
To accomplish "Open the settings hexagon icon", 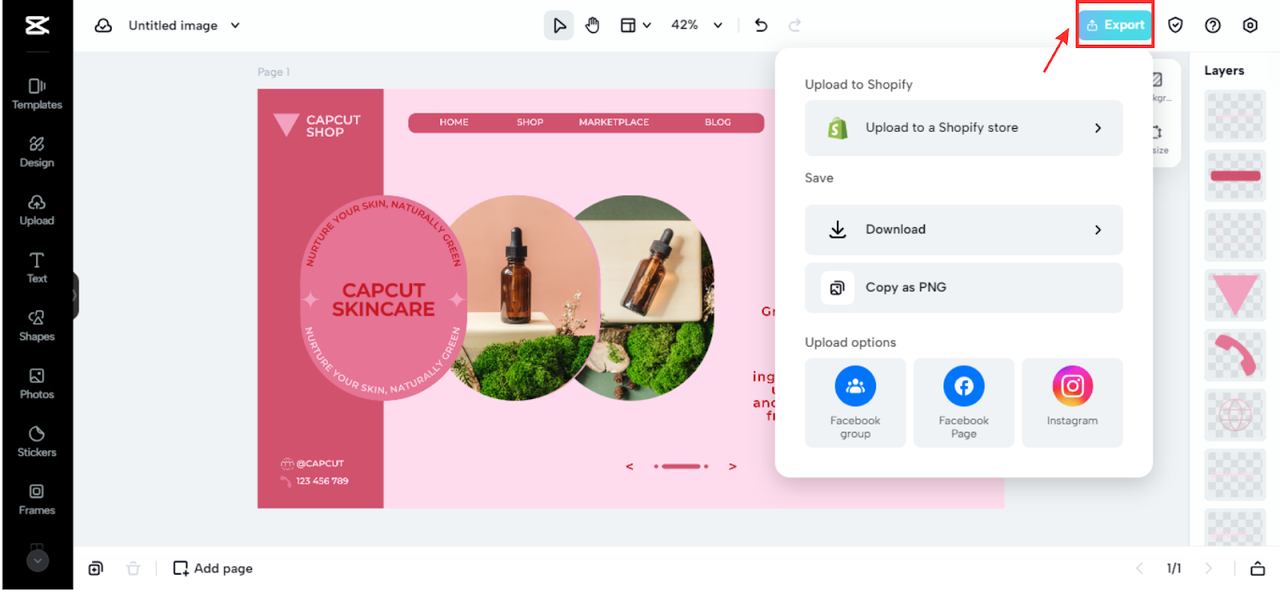I will point(1250,25).
